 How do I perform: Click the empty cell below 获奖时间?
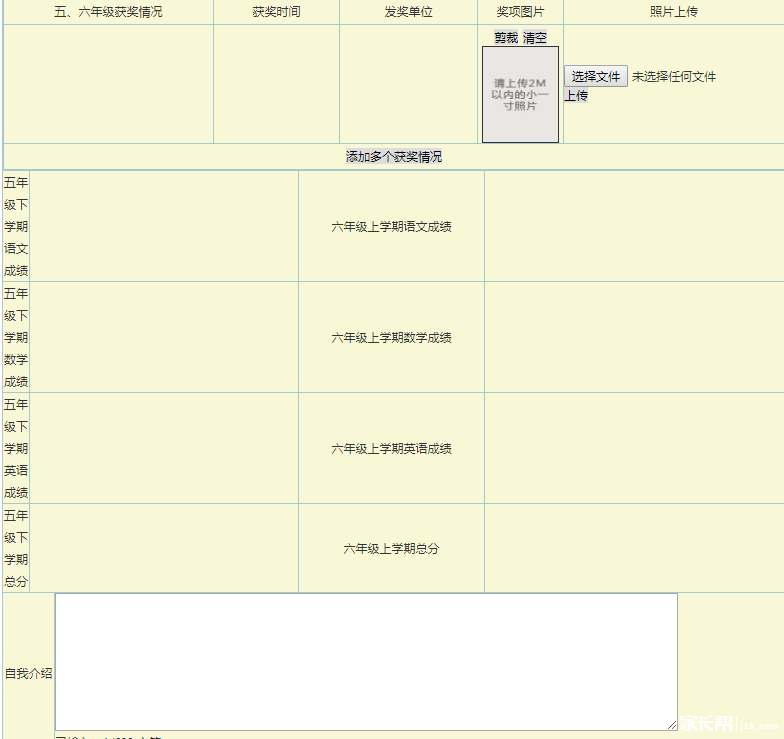tap(276, 84)
